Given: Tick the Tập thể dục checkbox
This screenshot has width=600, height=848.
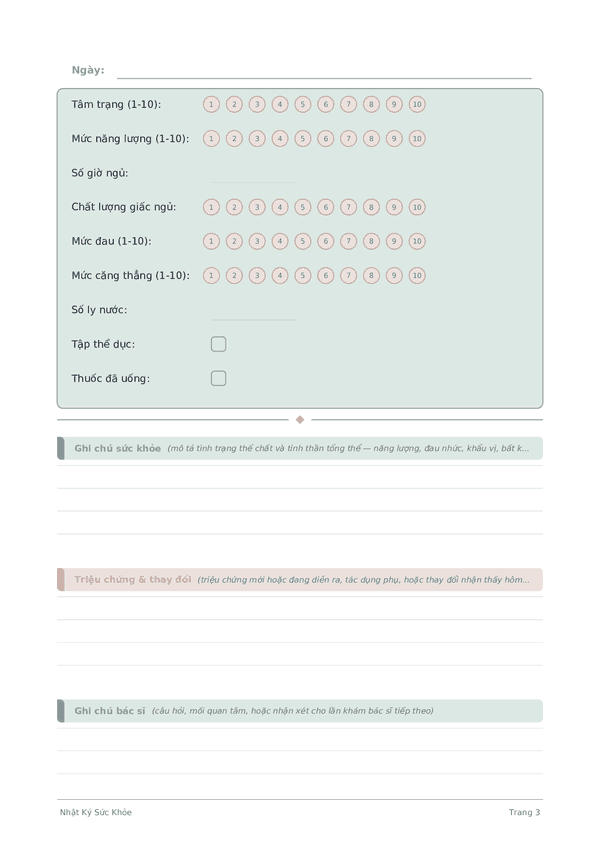Looking at the screenshot, I should point(219,344).
